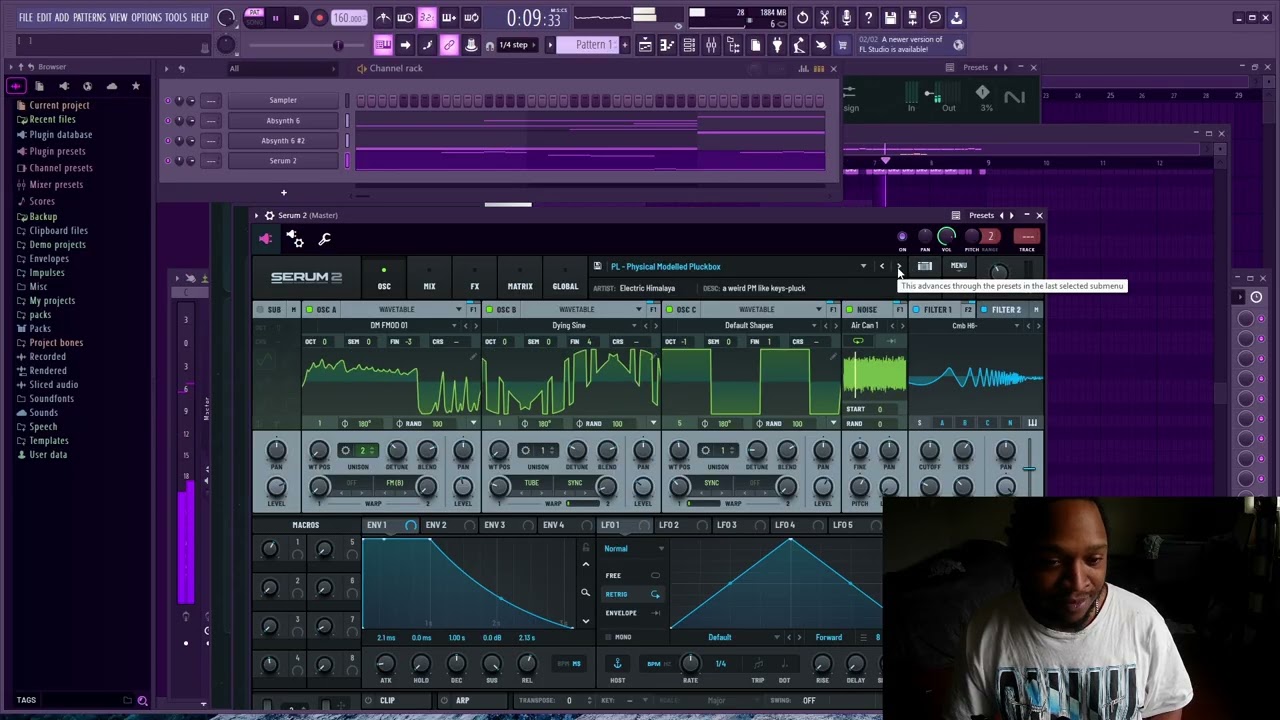This screenshot has width=1280, height=720.
Task: Pause the playing song
Action: (x=275, y=17)
